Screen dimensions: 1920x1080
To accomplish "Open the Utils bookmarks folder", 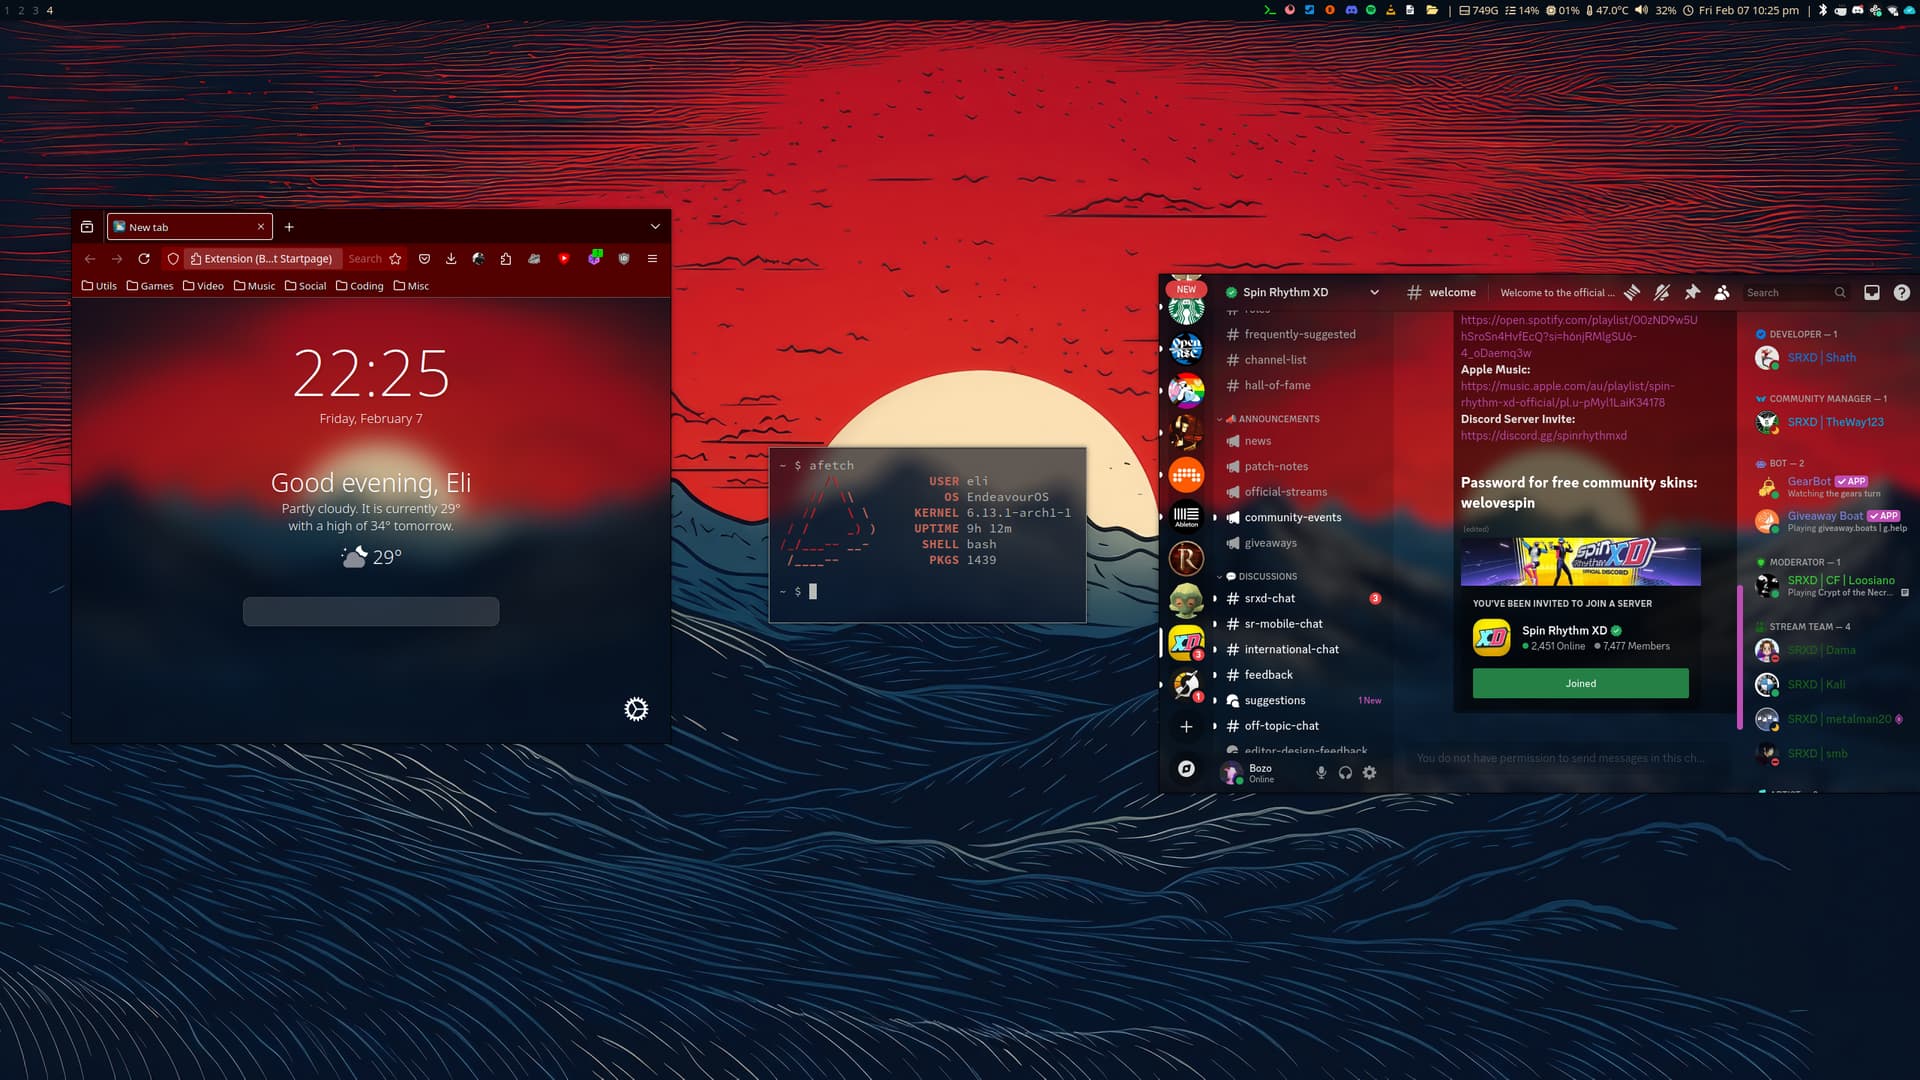I will click(99, 286).
